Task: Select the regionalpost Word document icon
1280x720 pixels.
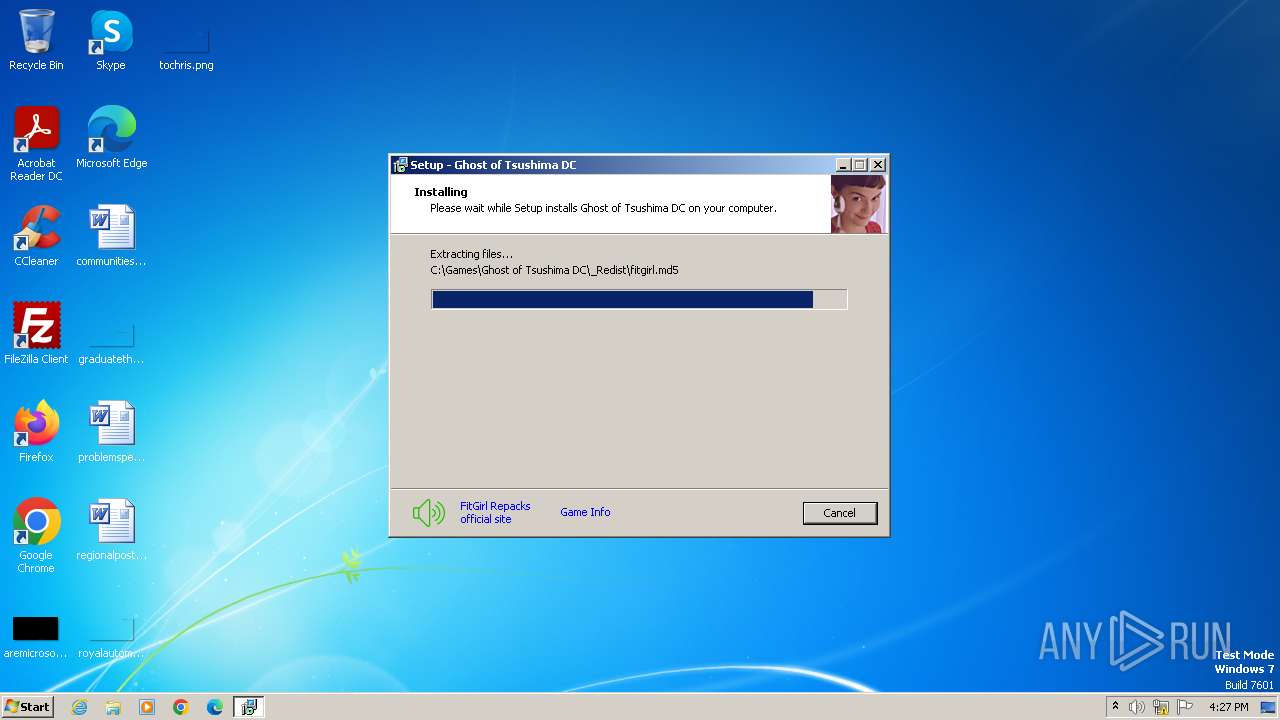Action: pyautogui.click(x=111, y=530)
